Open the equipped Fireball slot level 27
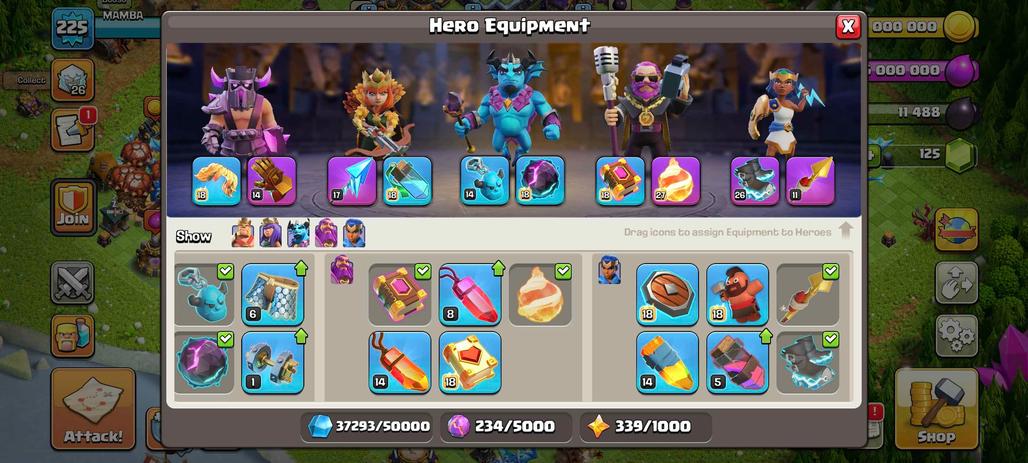Screen dimensions: 1028x463 point(676,180)
